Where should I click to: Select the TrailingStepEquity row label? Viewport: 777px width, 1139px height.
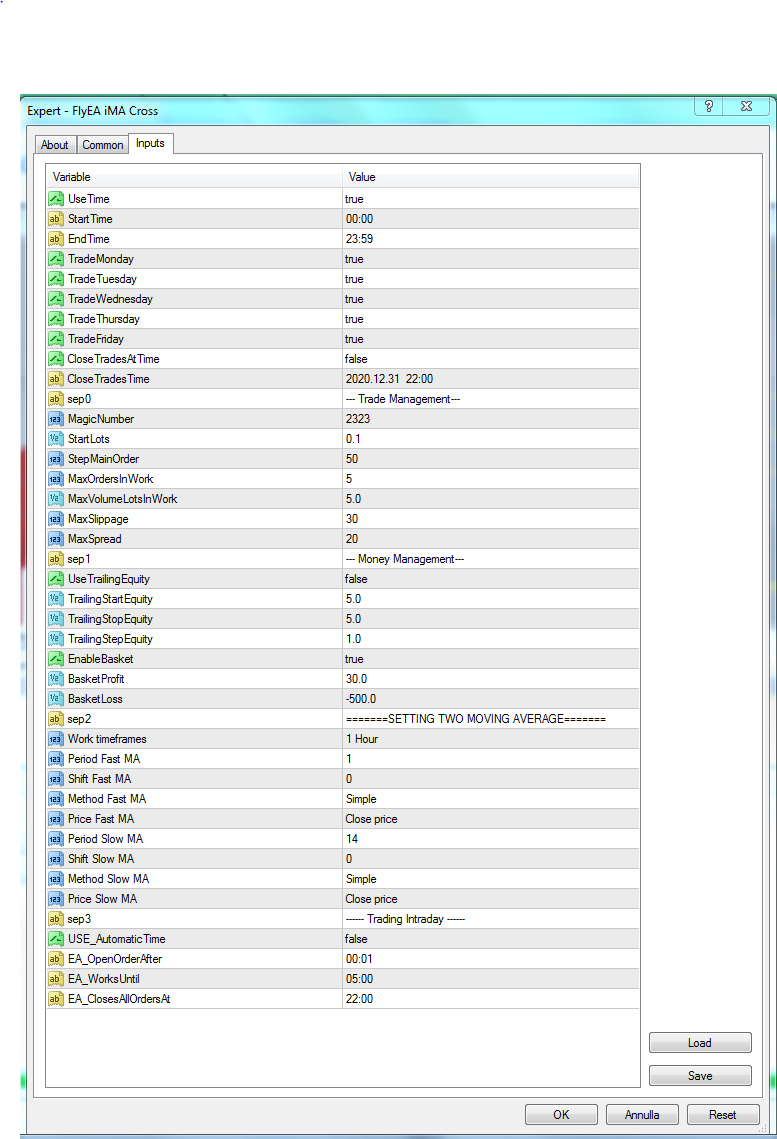110,639
